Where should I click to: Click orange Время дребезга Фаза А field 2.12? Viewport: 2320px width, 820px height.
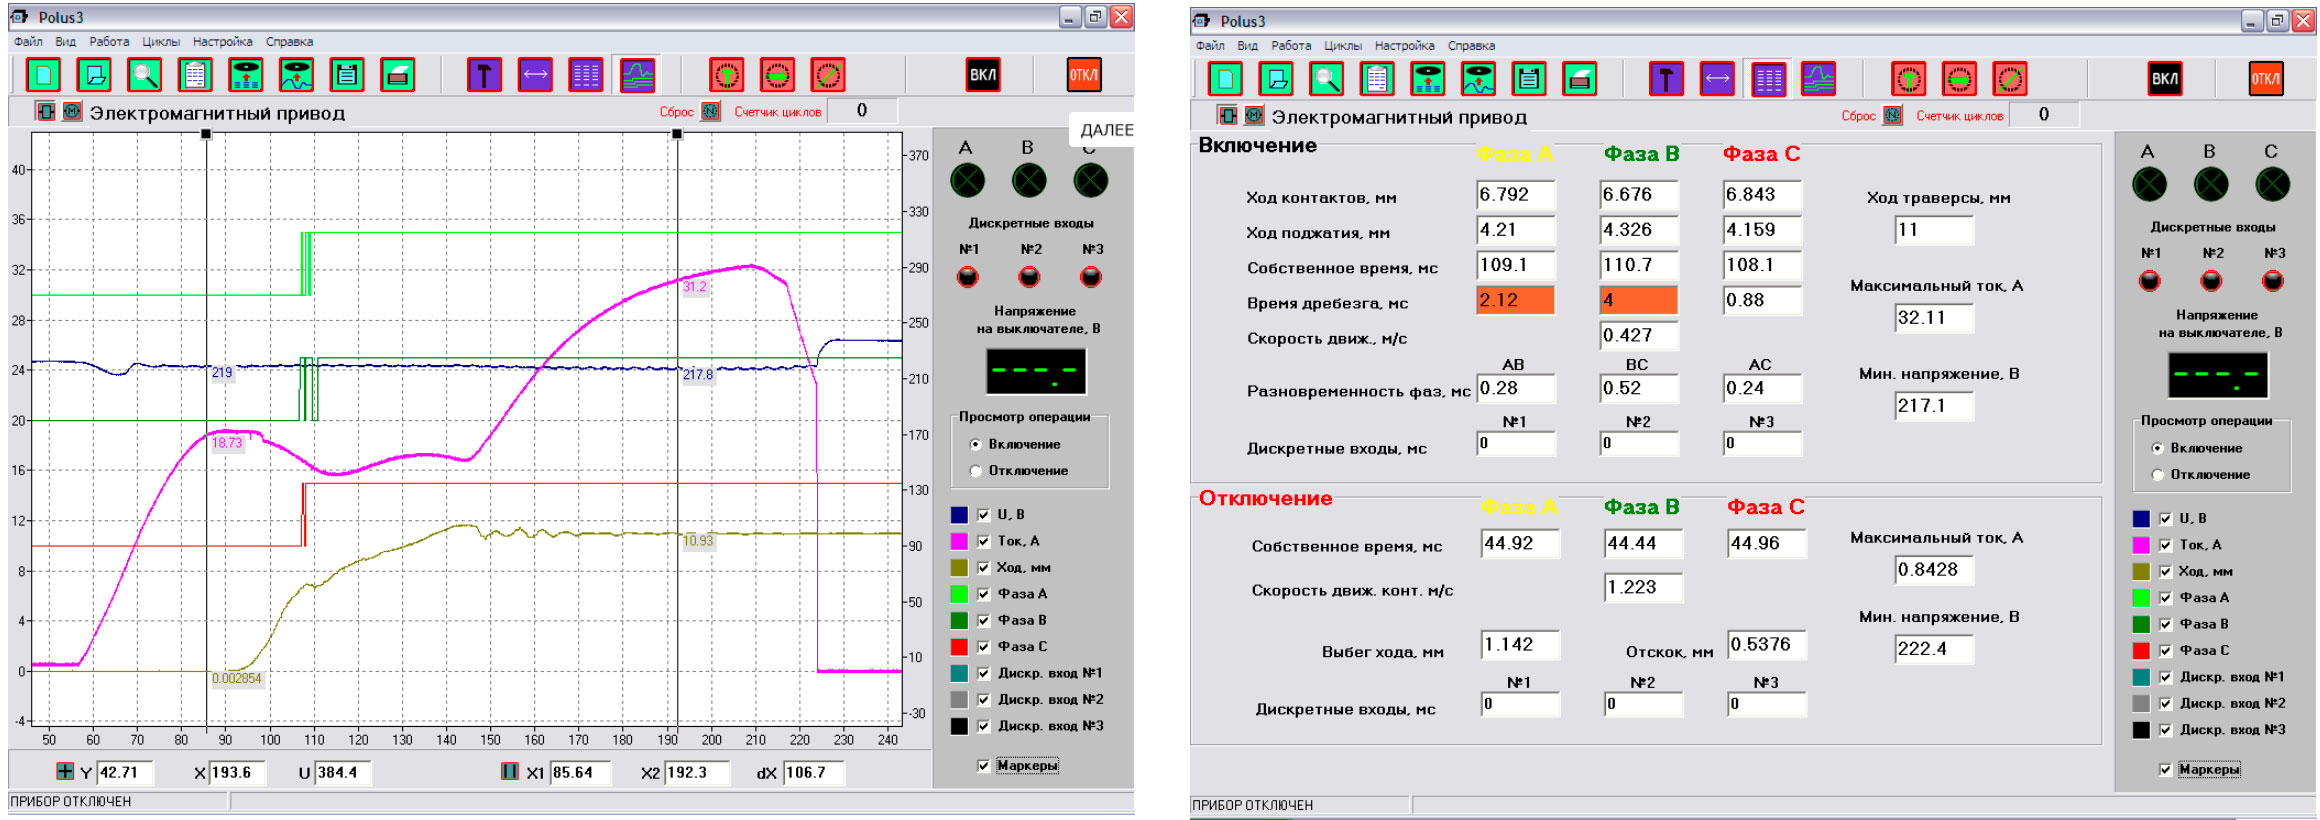pos(1516,300)
